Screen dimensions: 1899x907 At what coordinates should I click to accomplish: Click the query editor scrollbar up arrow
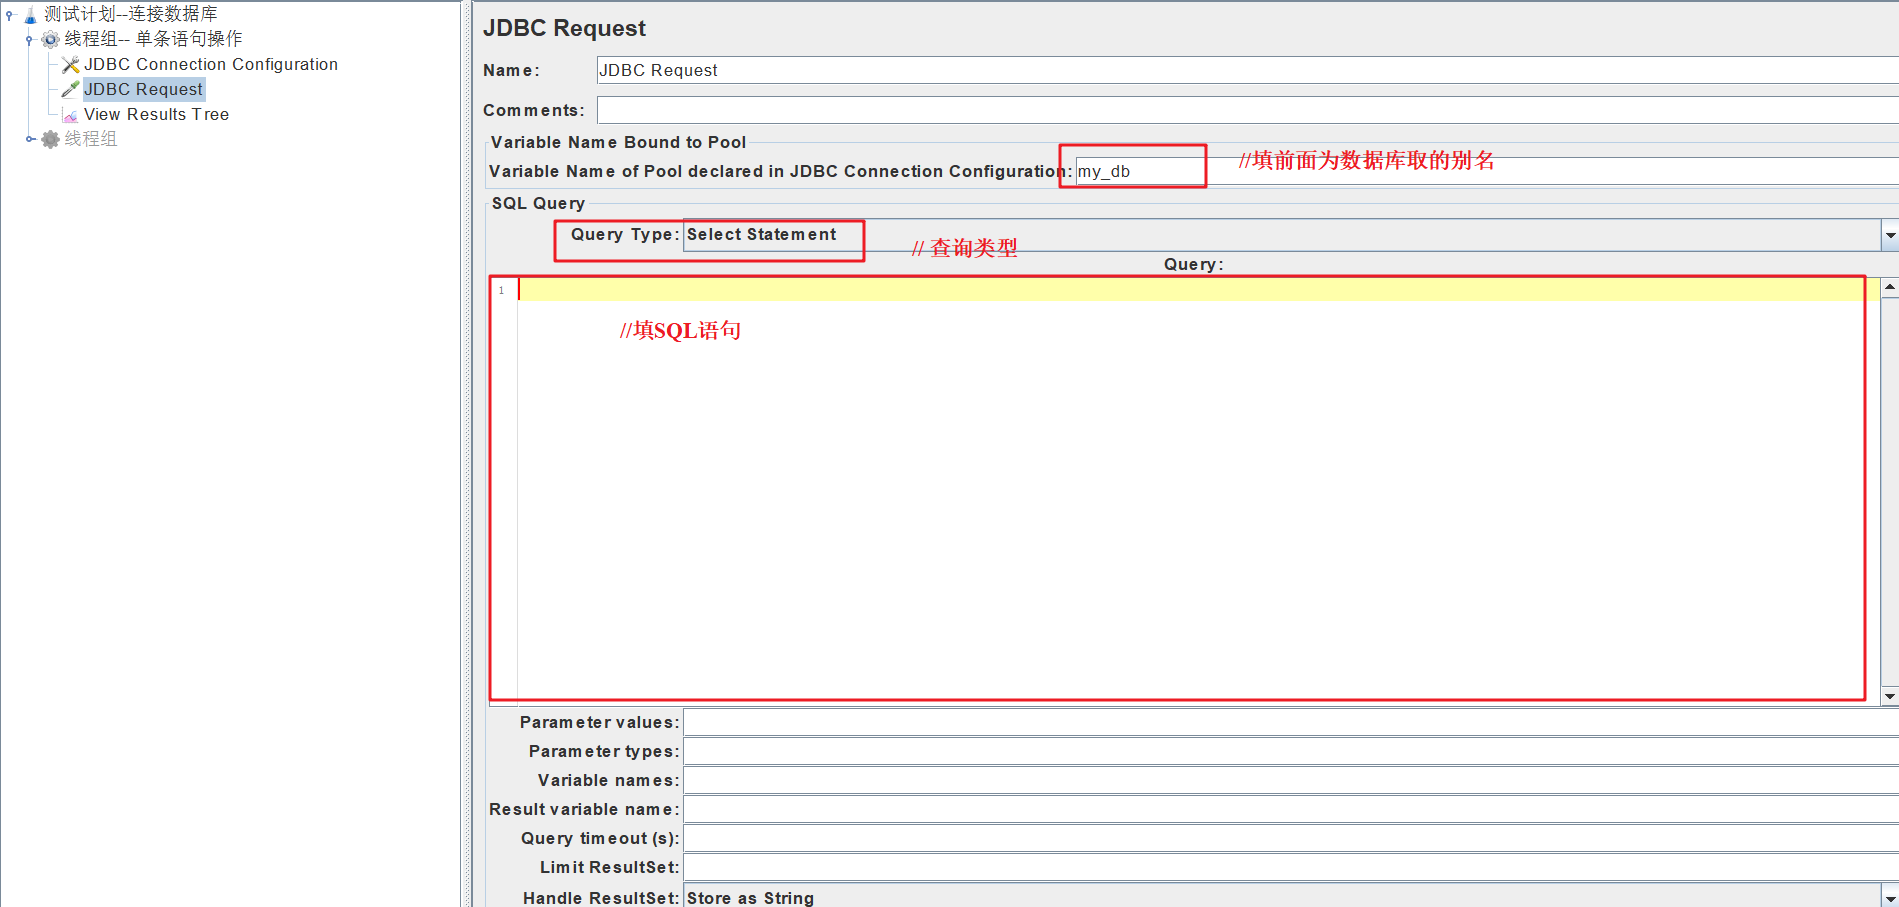point(1889,287)
